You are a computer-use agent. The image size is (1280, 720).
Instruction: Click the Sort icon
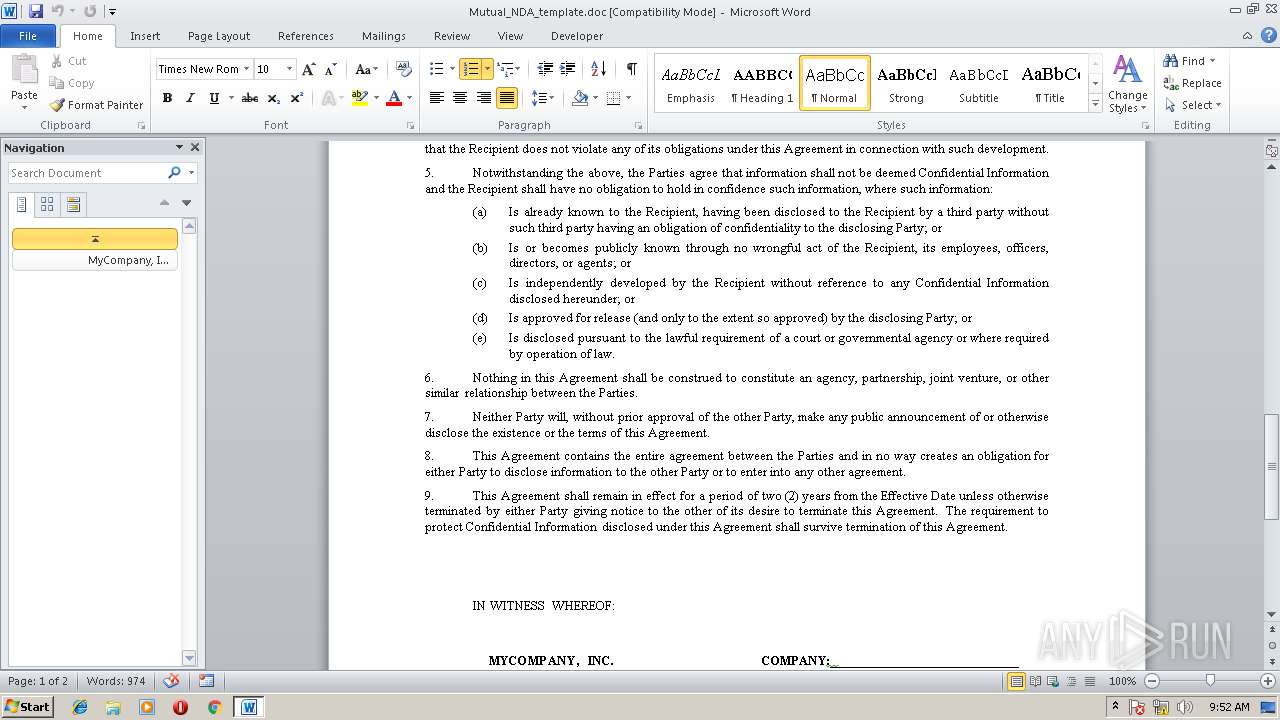point(598,69)
